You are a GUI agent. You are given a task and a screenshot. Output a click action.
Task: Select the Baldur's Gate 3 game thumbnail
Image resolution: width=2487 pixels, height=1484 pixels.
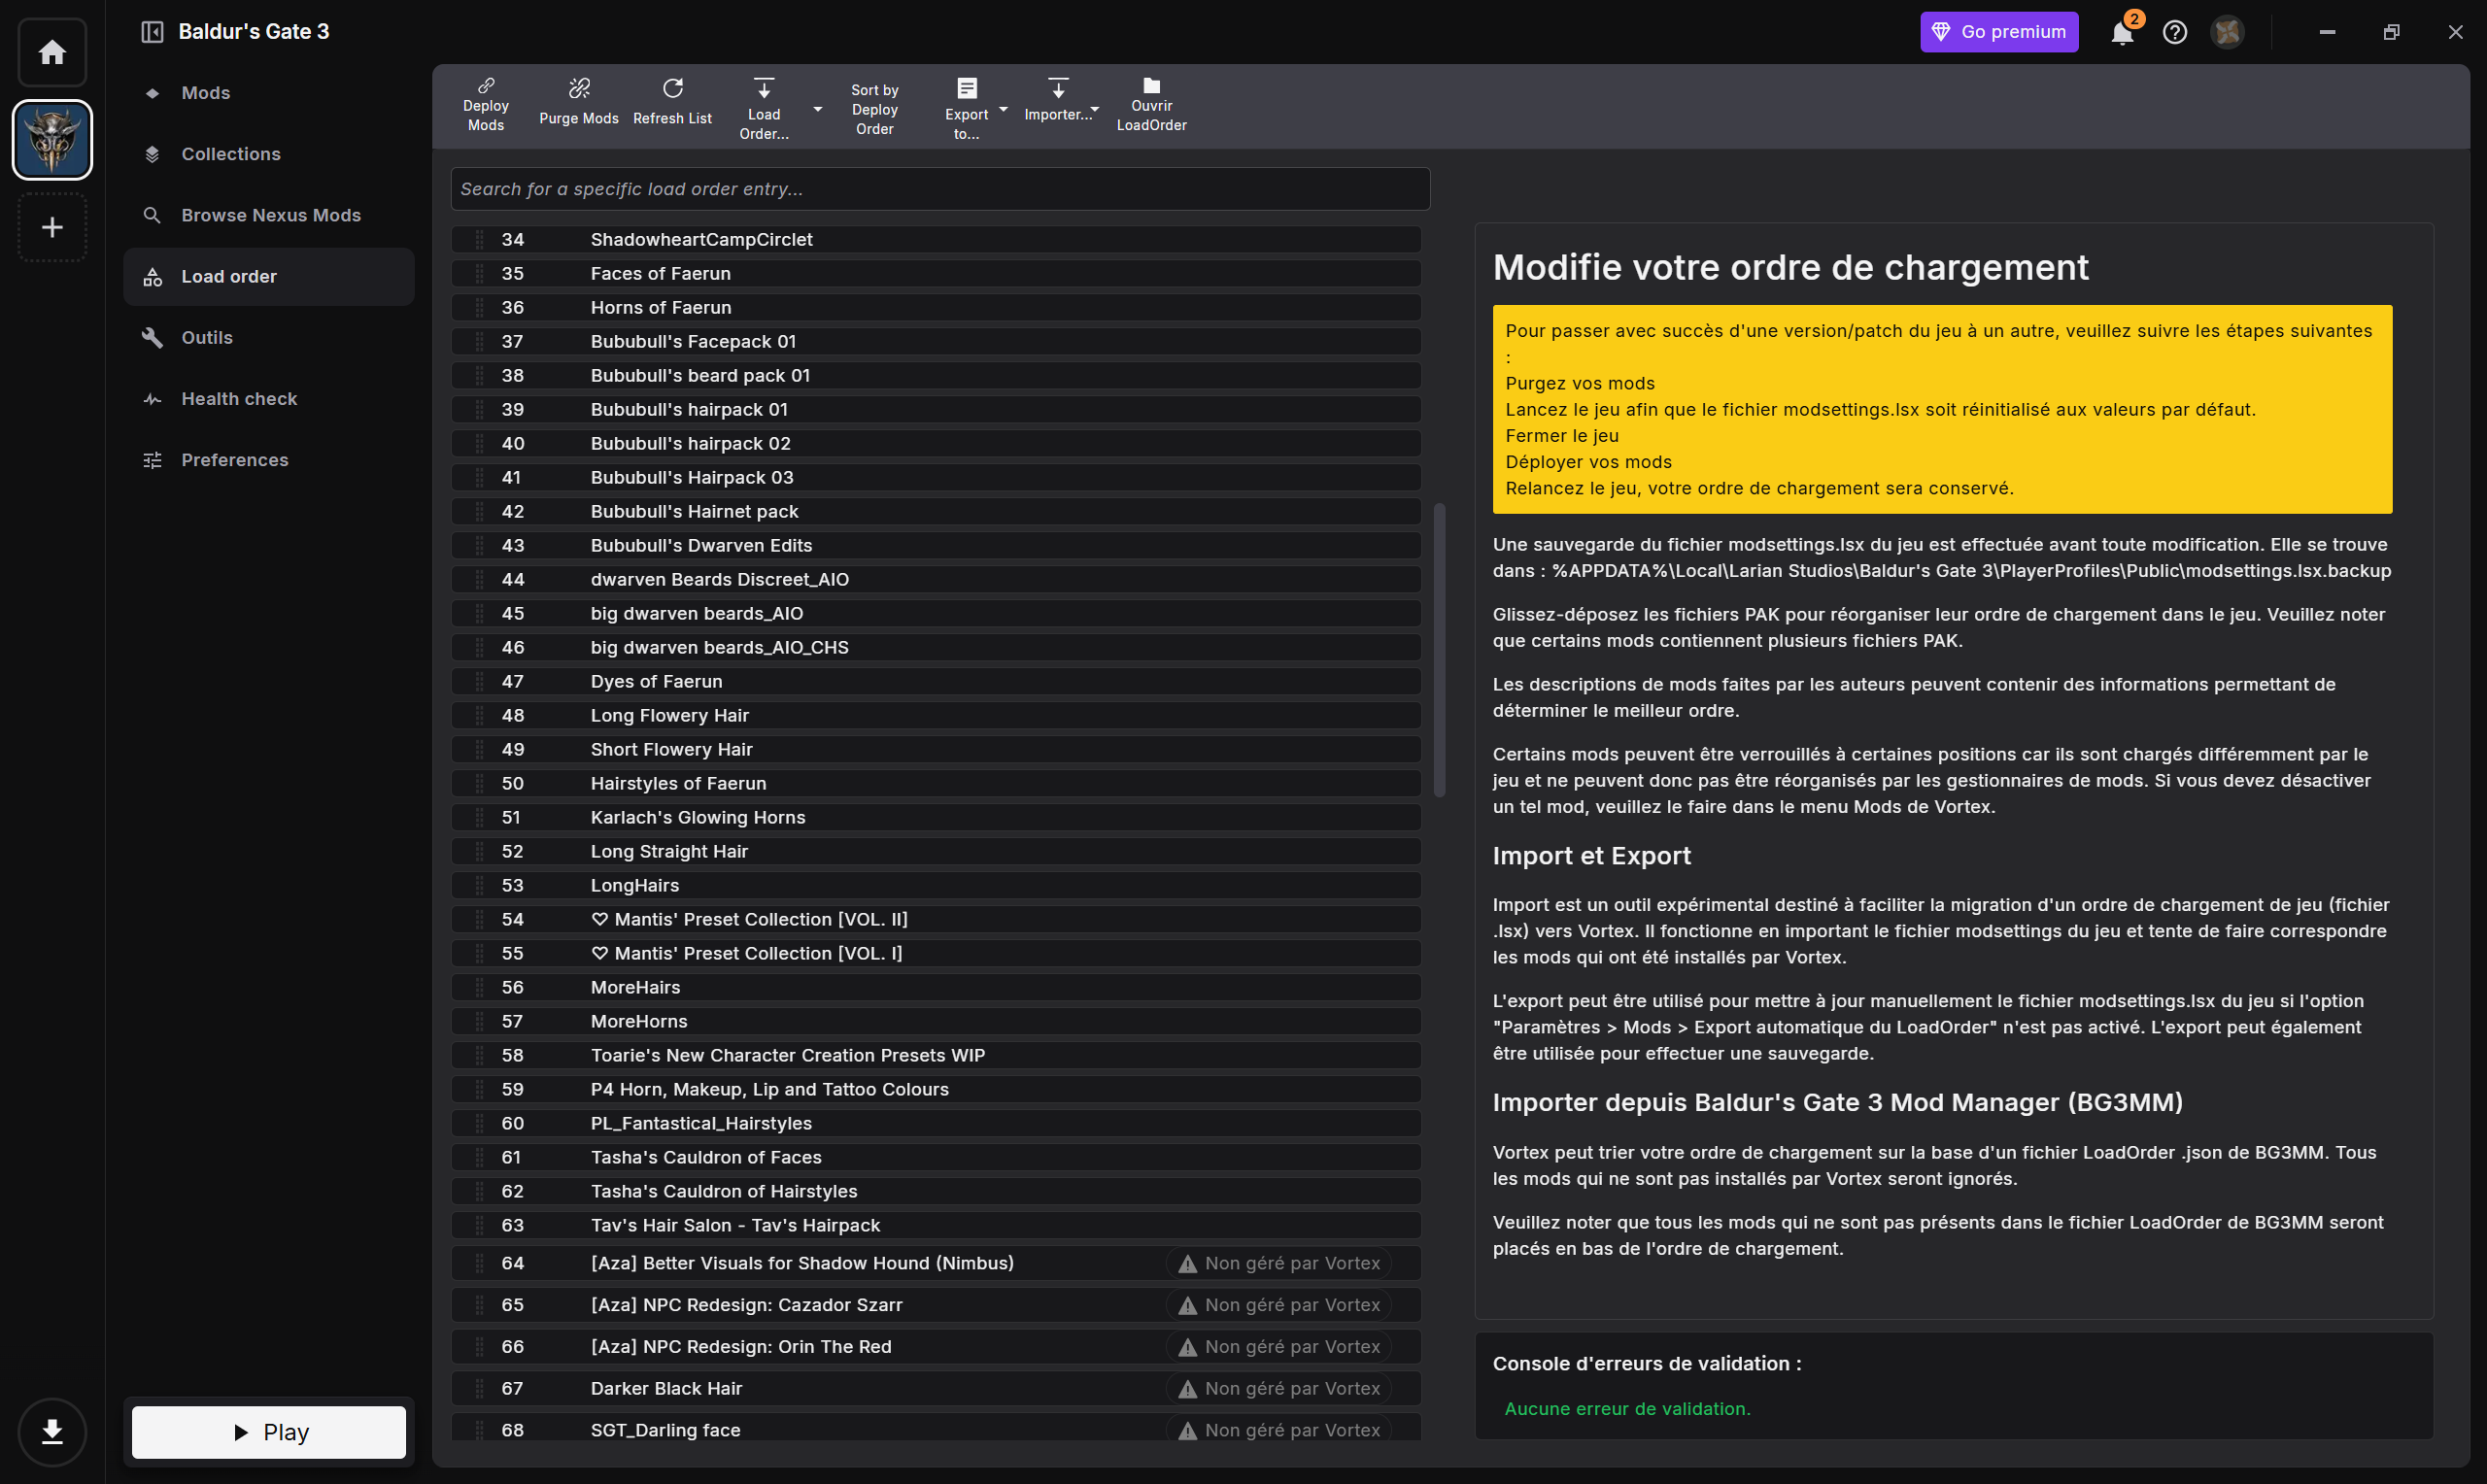pos(52,140)
